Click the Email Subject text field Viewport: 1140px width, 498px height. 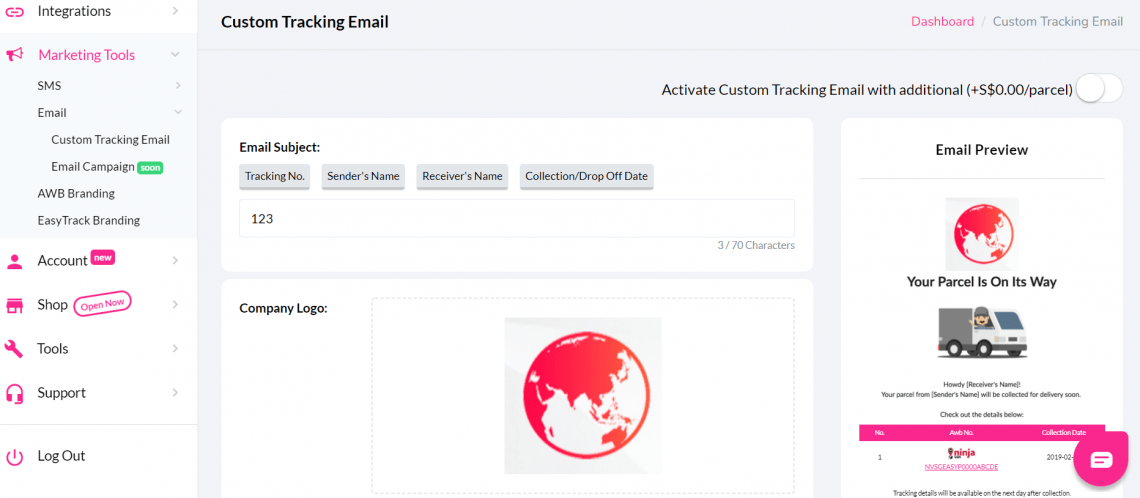pos(516,218)
